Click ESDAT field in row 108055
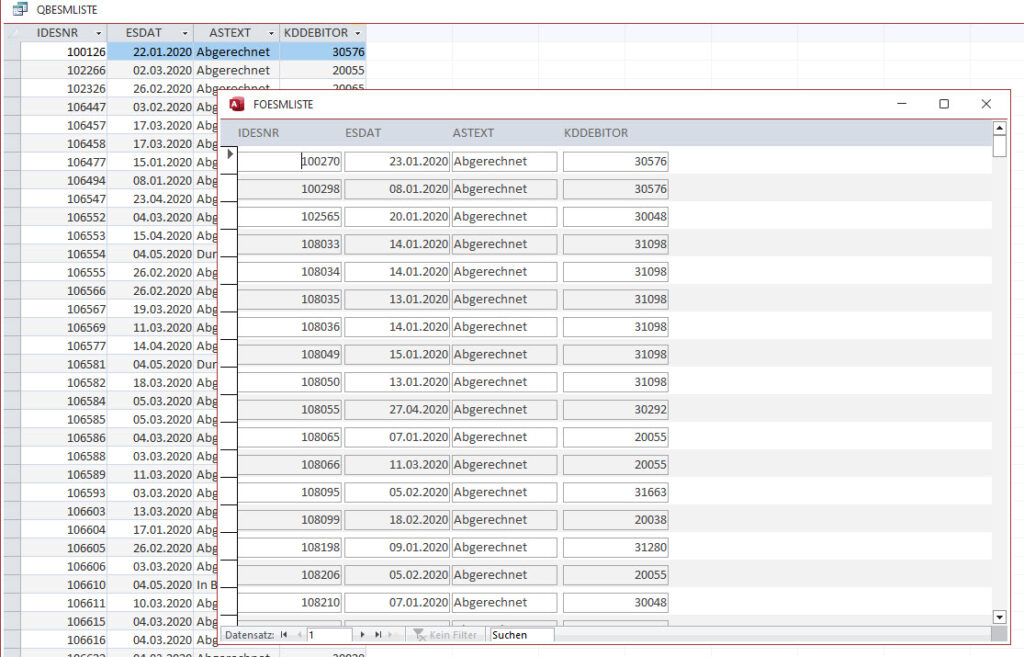The width and height of the screenshot is (1024, 657). pos(396,409)
